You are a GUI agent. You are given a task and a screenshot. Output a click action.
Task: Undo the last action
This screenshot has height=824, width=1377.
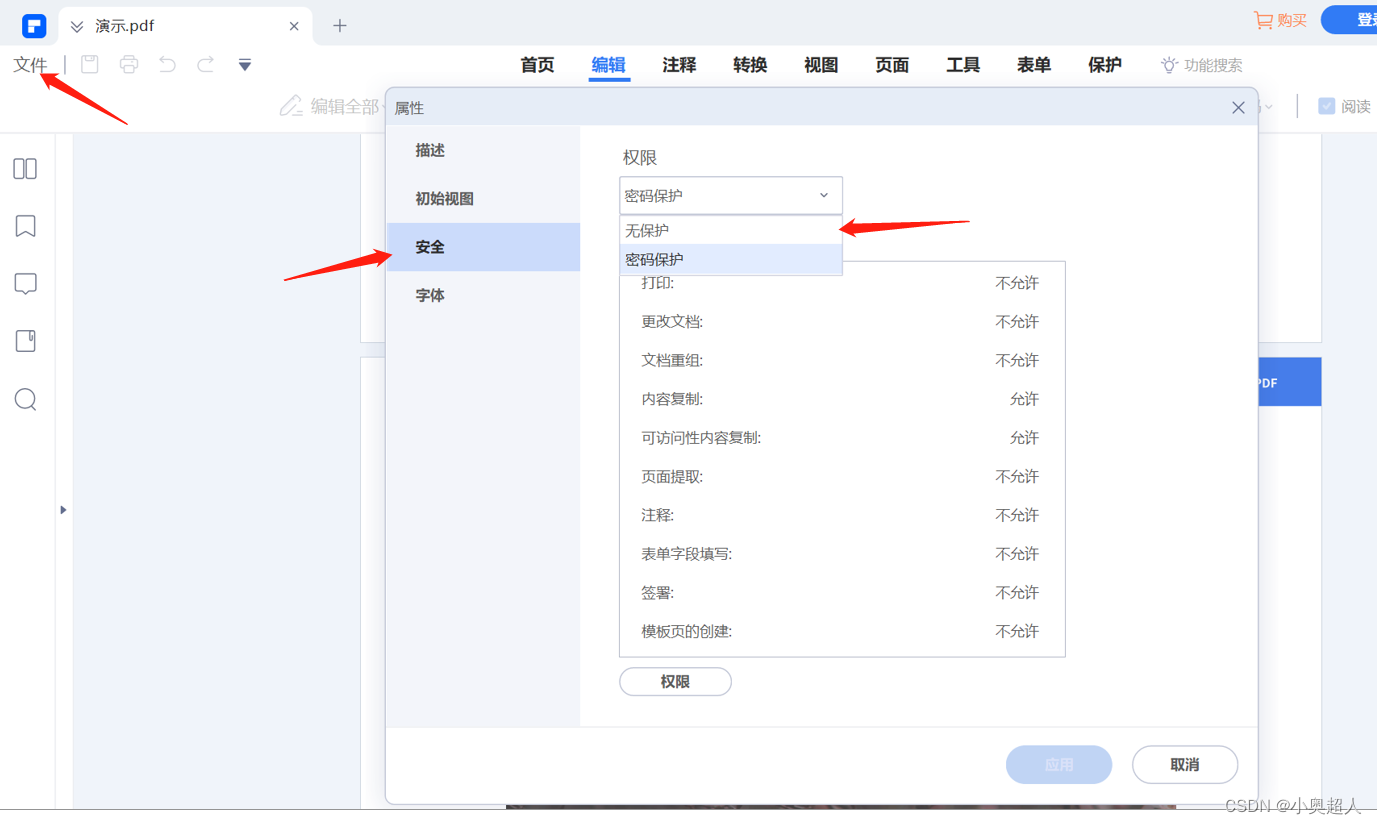(x=166, y=63)
